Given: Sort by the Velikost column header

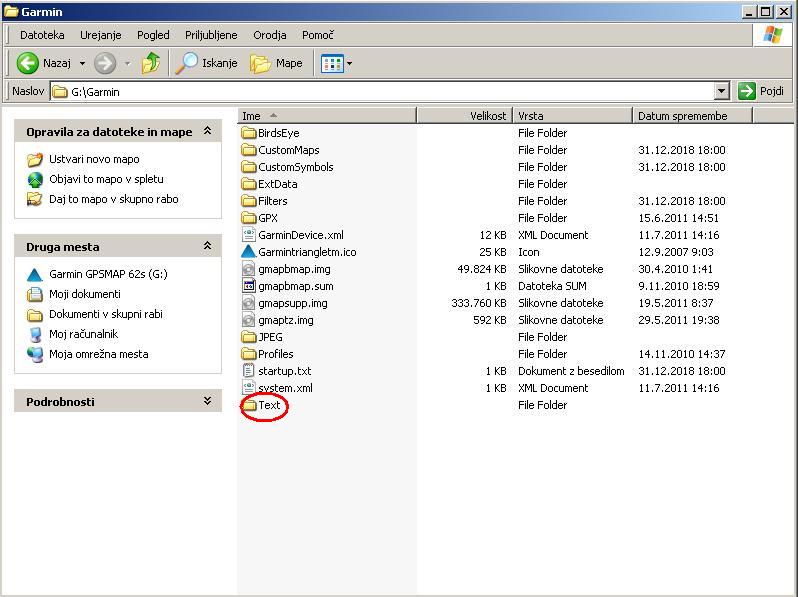Looking at the screenshot, I should (x=465, y=116).
